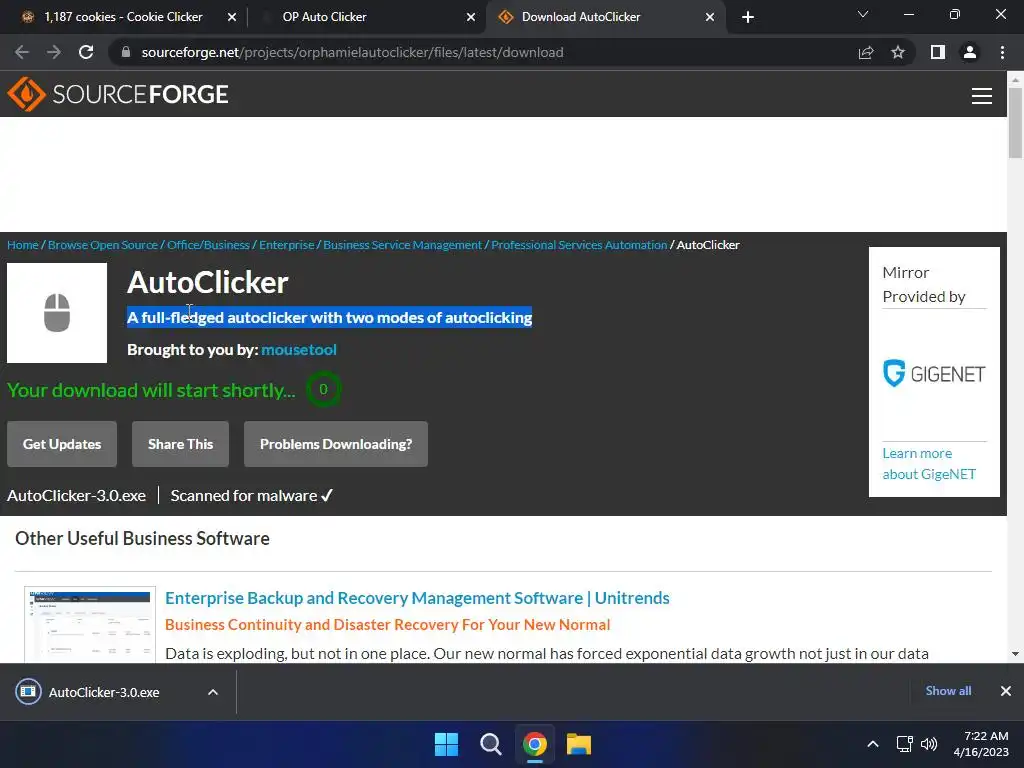Click the scrollbar down arrow

point(1015,654)
